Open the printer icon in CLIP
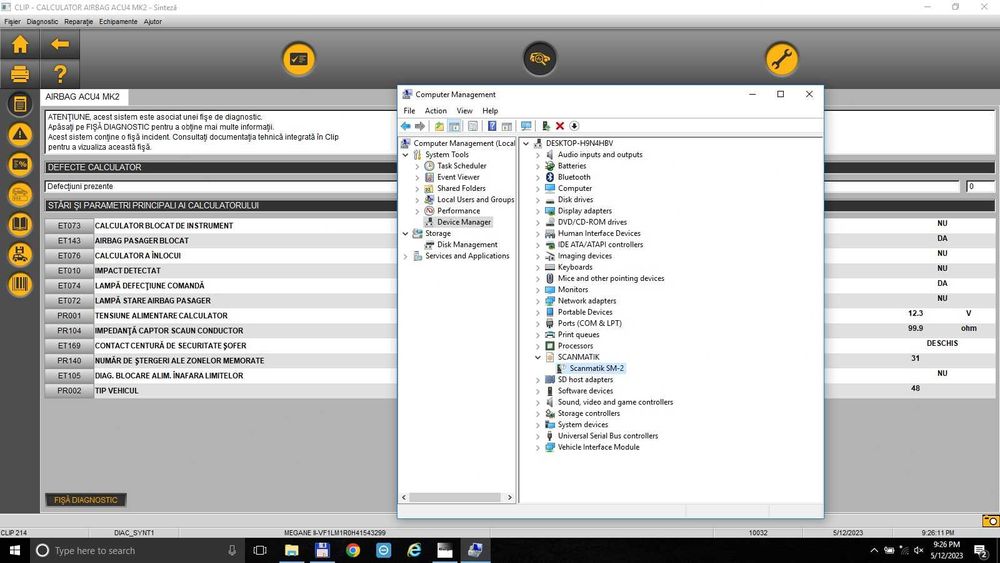 coord(20,74)
